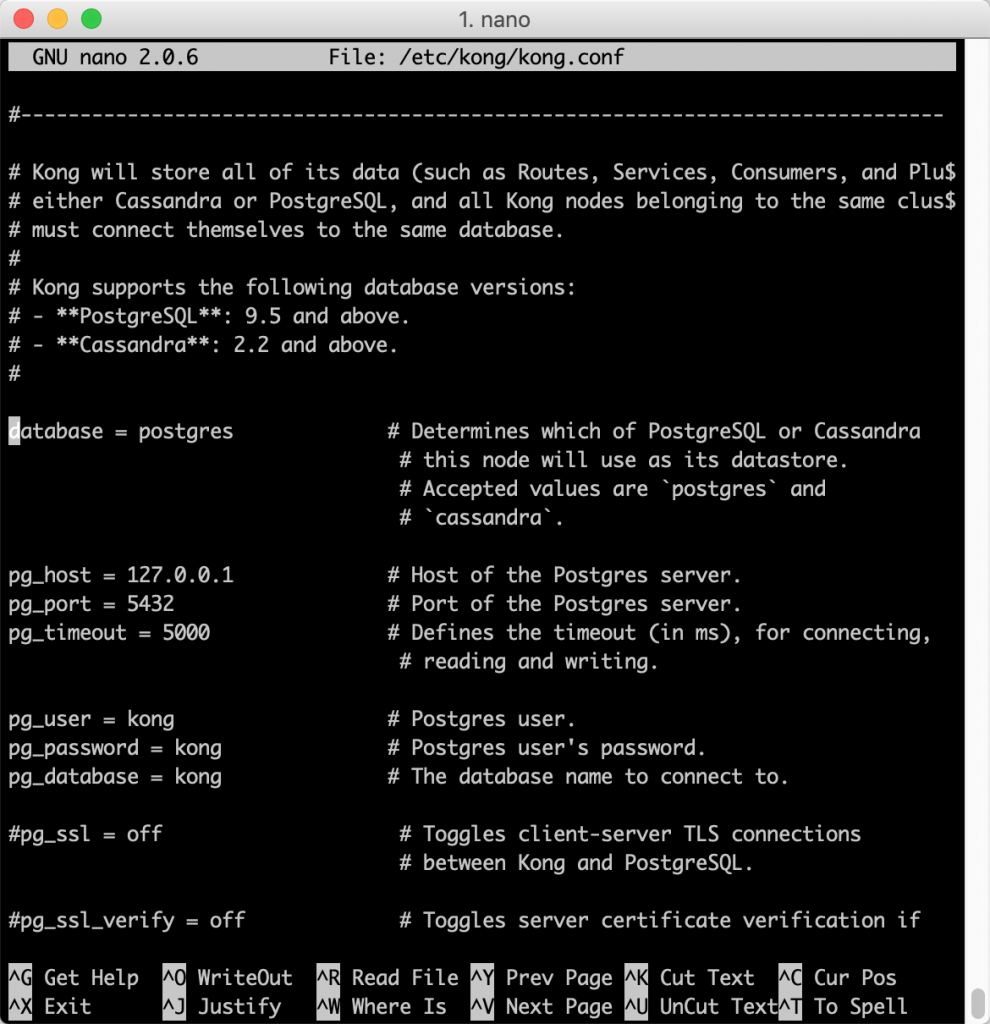Click '# between Kong and PostgreSQL.' comment
This screenshot has width=990, height=1024.
(576, 863)
